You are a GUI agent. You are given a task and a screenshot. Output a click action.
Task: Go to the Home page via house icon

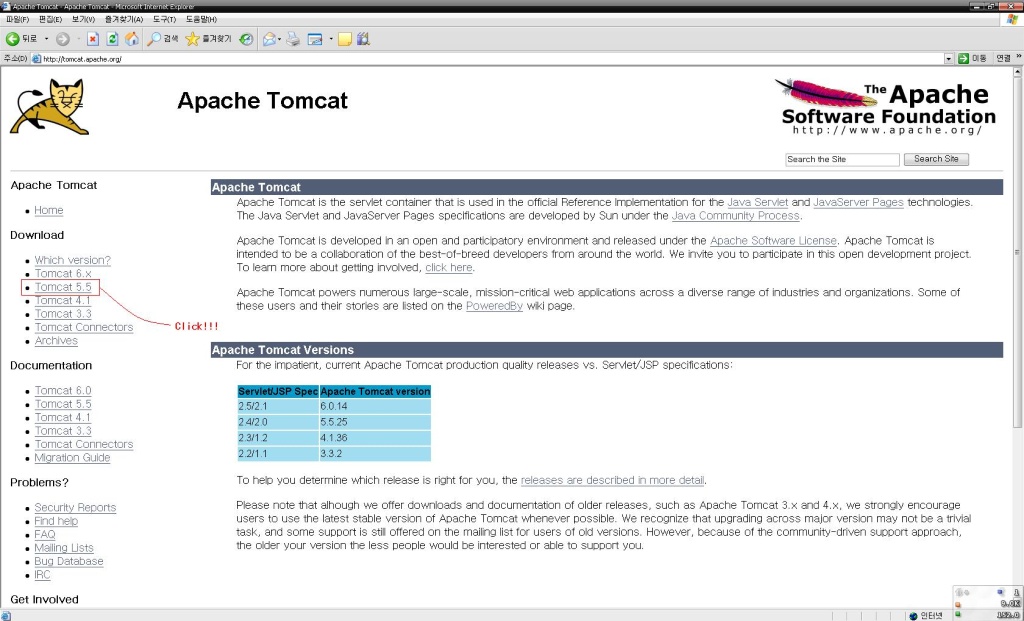[x=132, y=39]
